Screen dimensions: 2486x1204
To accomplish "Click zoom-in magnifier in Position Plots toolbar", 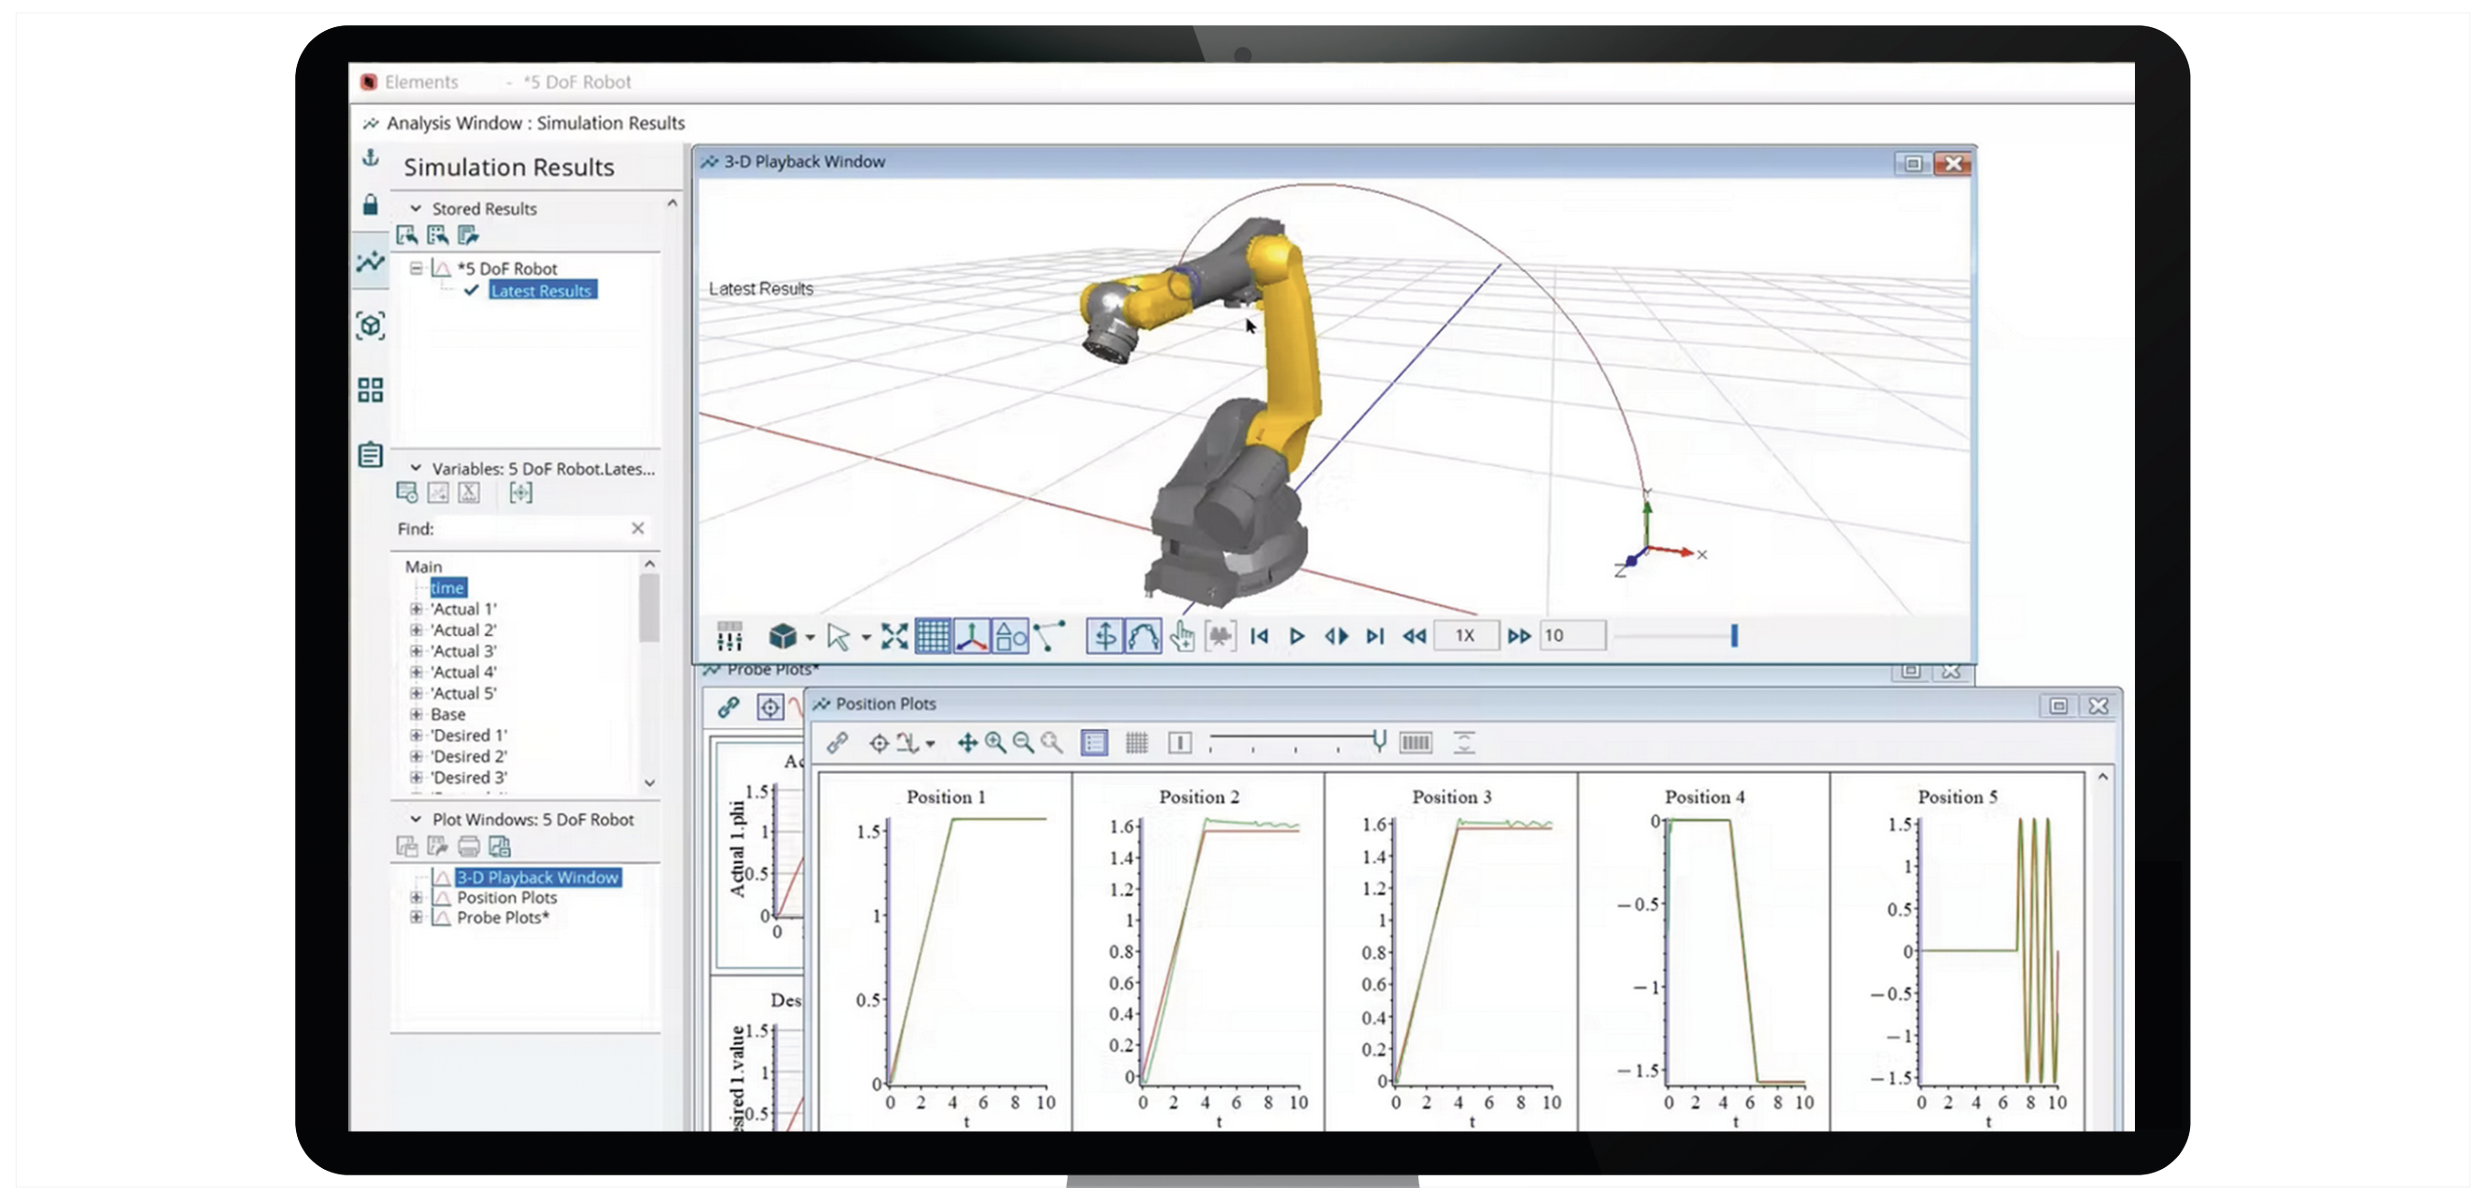I will point(995,742).
